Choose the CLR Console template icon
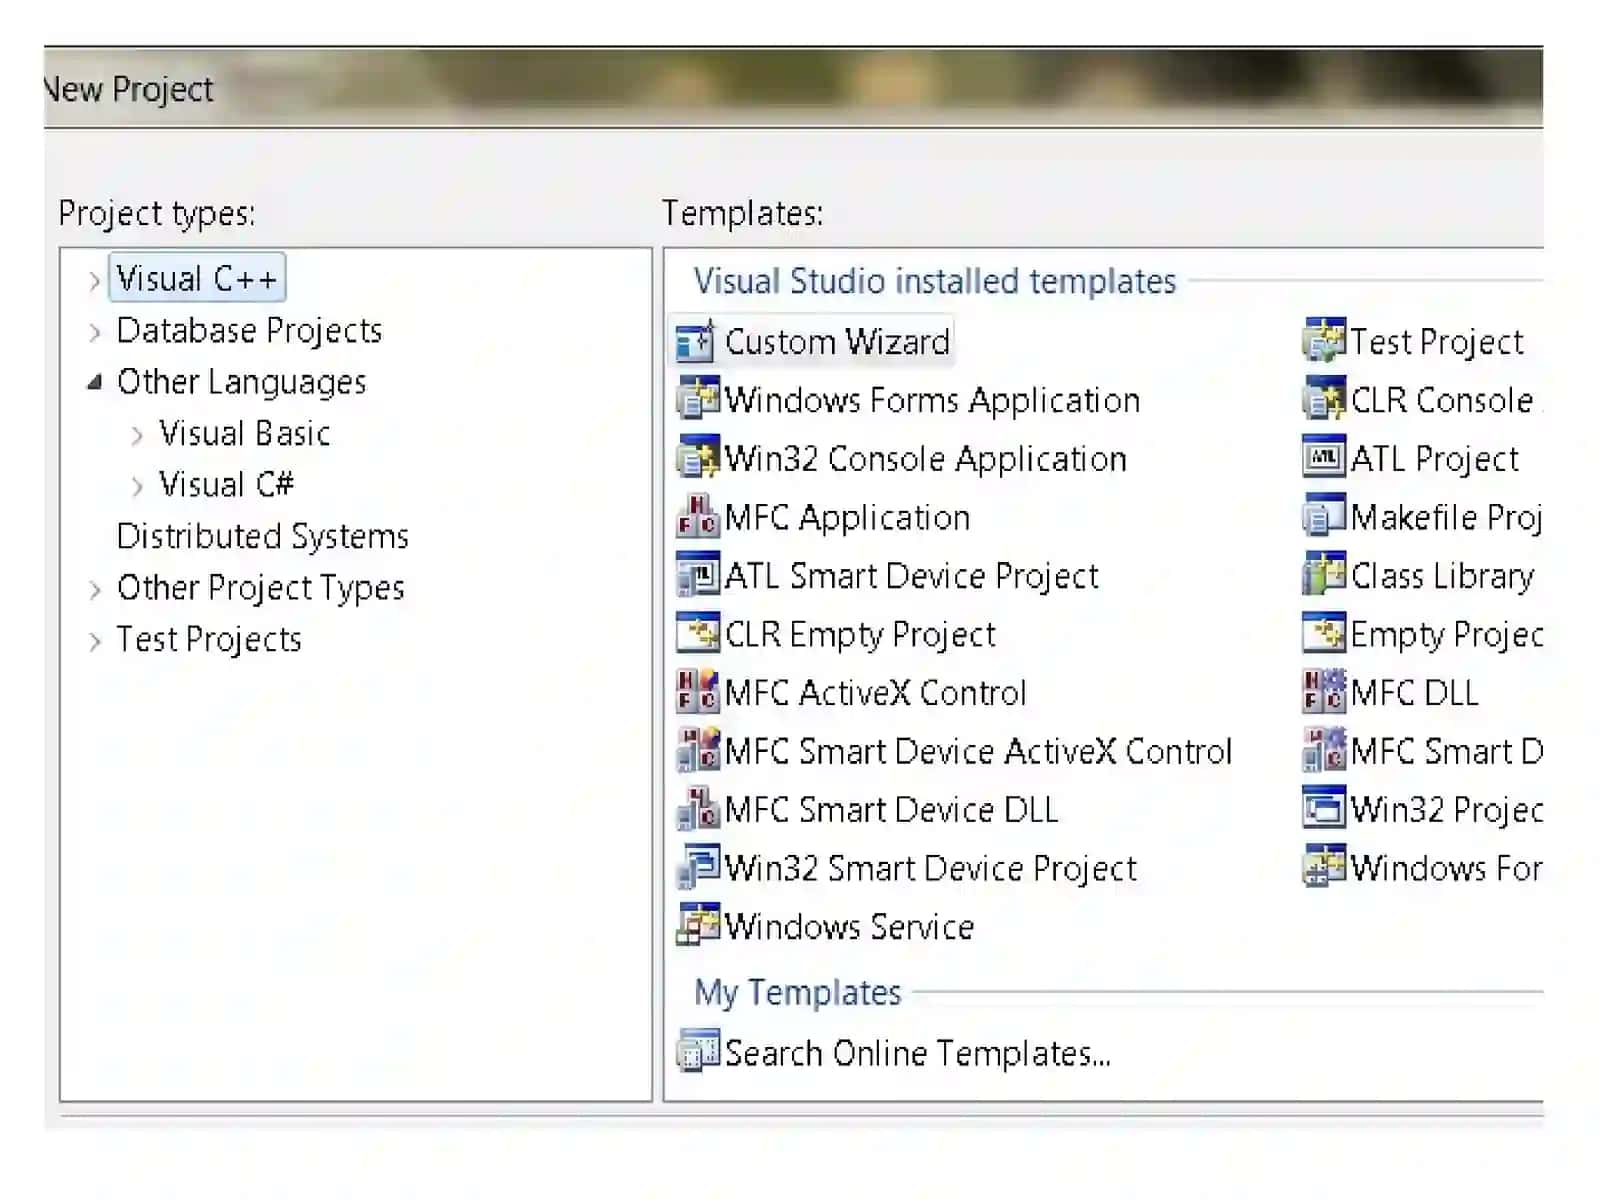Screen dimensions: 1600x1200 [1324, 400]
